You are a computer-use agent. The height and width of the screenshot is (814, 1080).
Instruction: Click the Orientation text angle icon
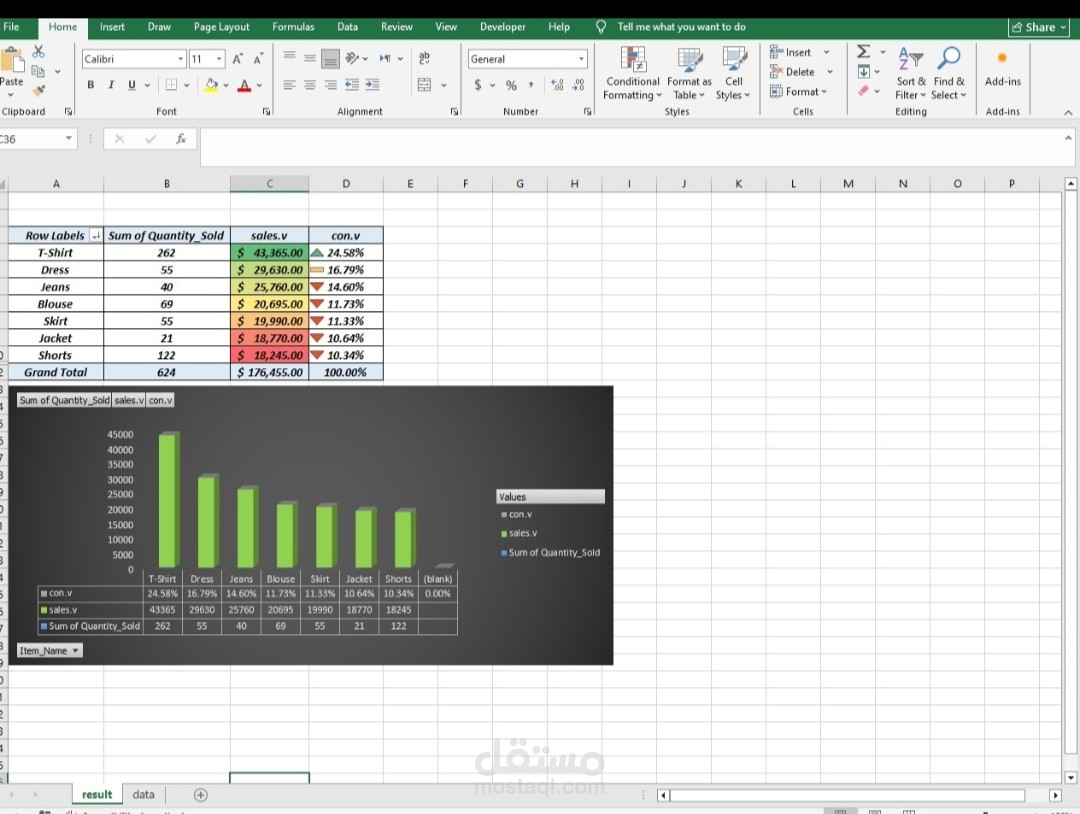click(x=352, y=58)
